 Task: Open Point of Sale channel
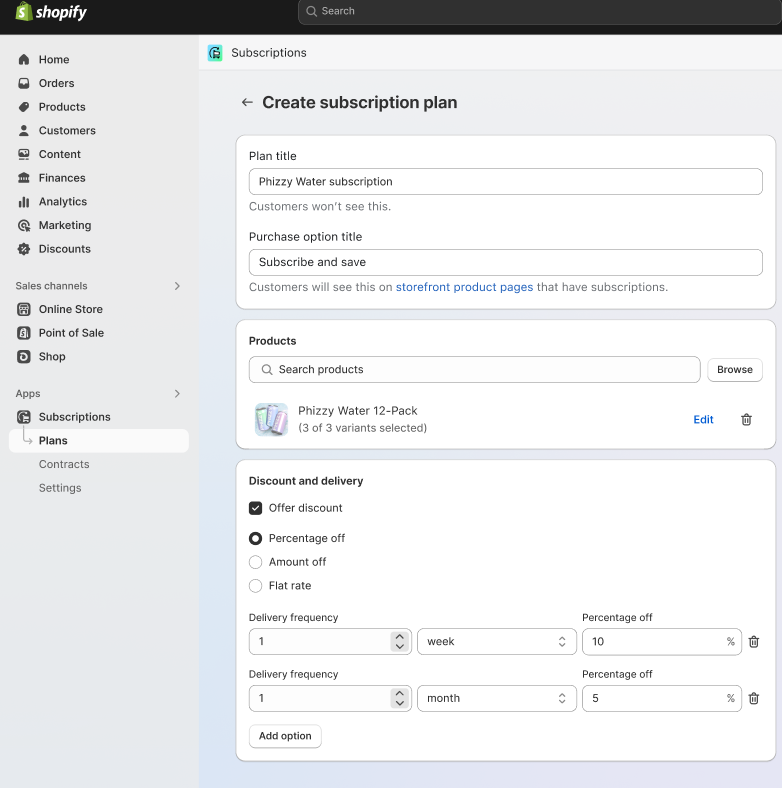coord(71,333)
